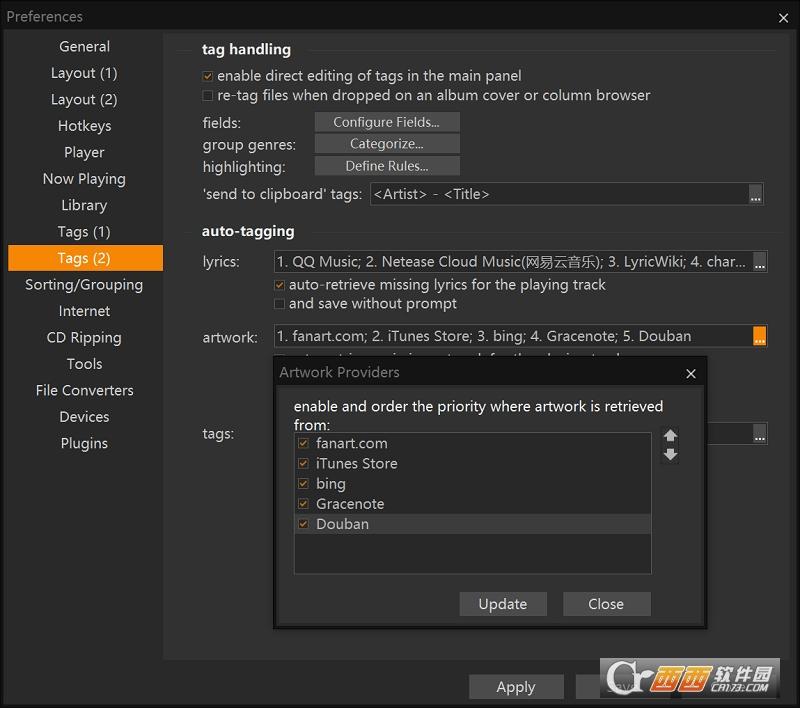
Task: Click Close in Artwork Providers
Action: 607,604
